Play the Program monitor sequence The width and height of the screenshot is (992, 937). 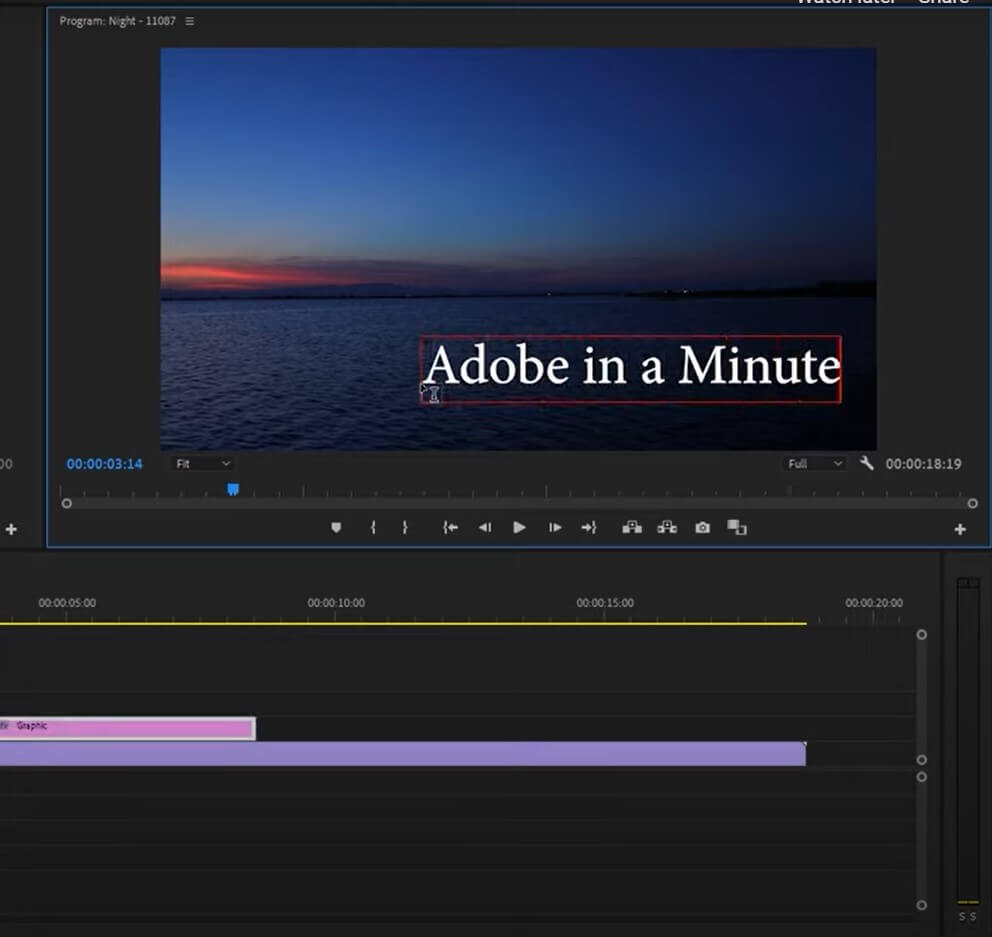(x=519, y=528)
